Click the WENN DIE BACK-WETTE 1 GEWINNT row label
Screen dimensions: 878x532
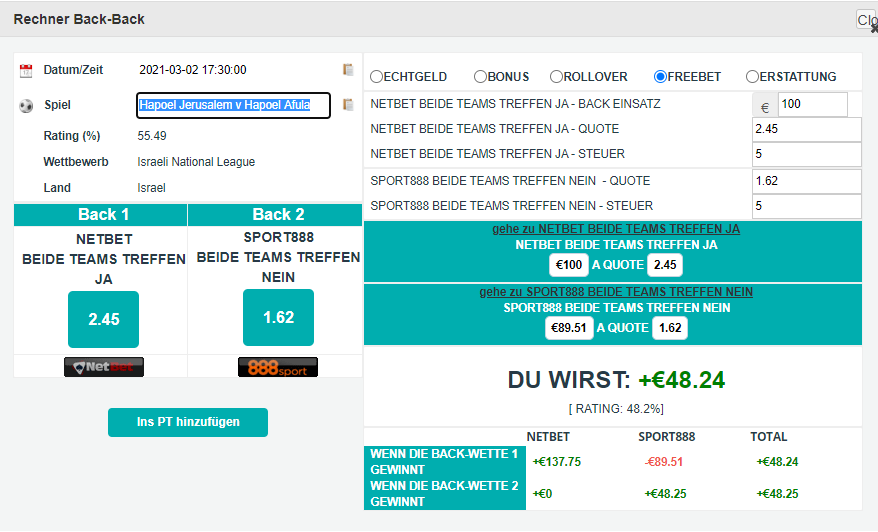pyautogui.click(x=445, y=462)
